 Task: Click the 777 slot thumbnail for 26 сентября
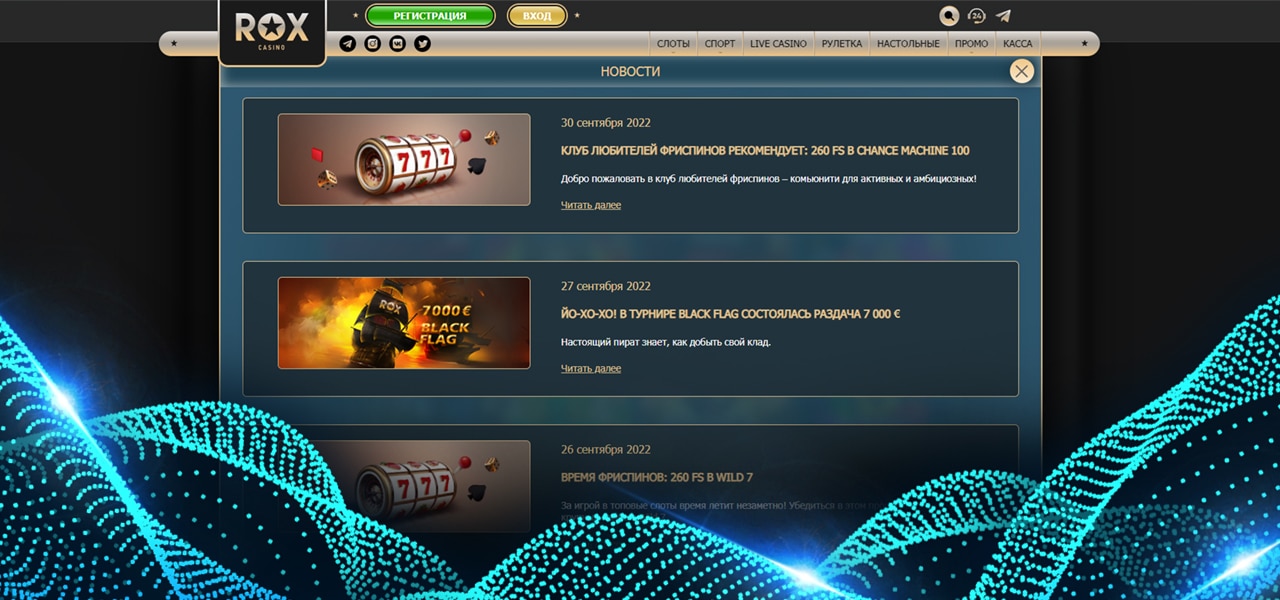click(404, 485)
